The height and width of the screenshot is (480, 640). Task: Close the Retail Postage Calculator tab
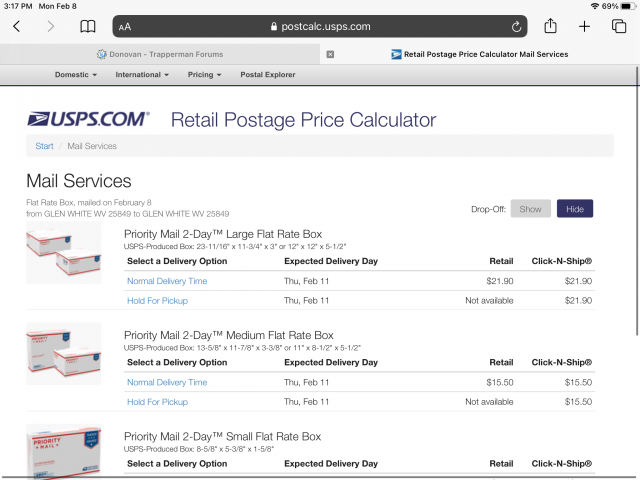tap(331, 54)
